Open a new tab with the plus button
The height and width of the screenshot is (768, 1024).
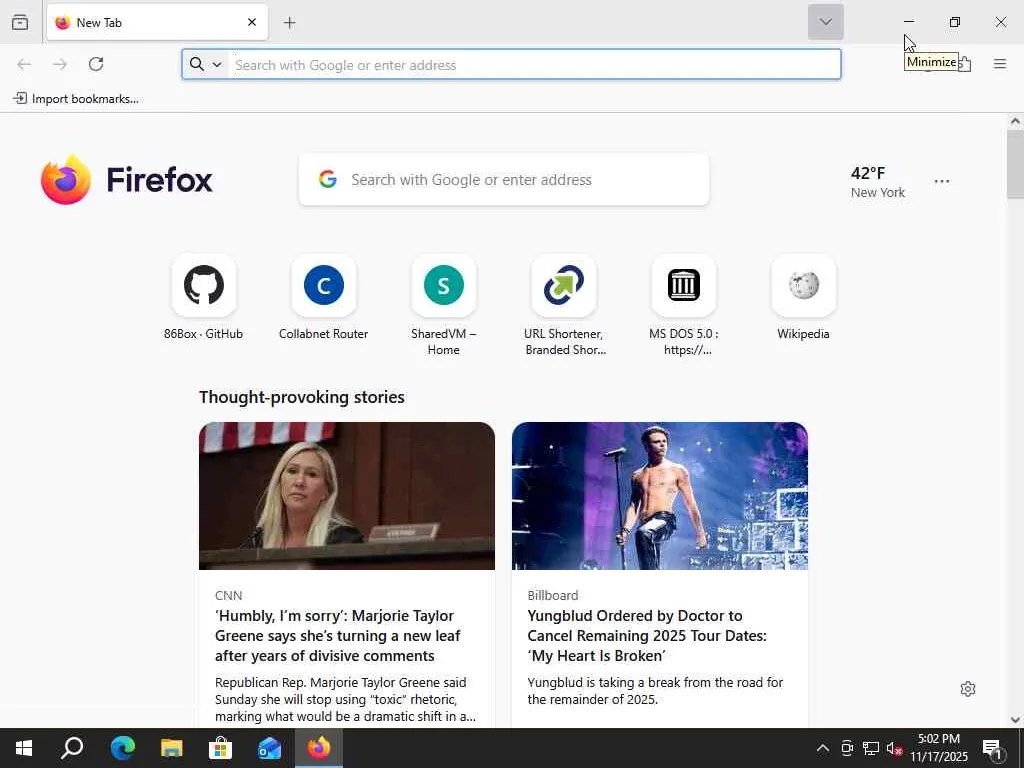pos(289,23)
